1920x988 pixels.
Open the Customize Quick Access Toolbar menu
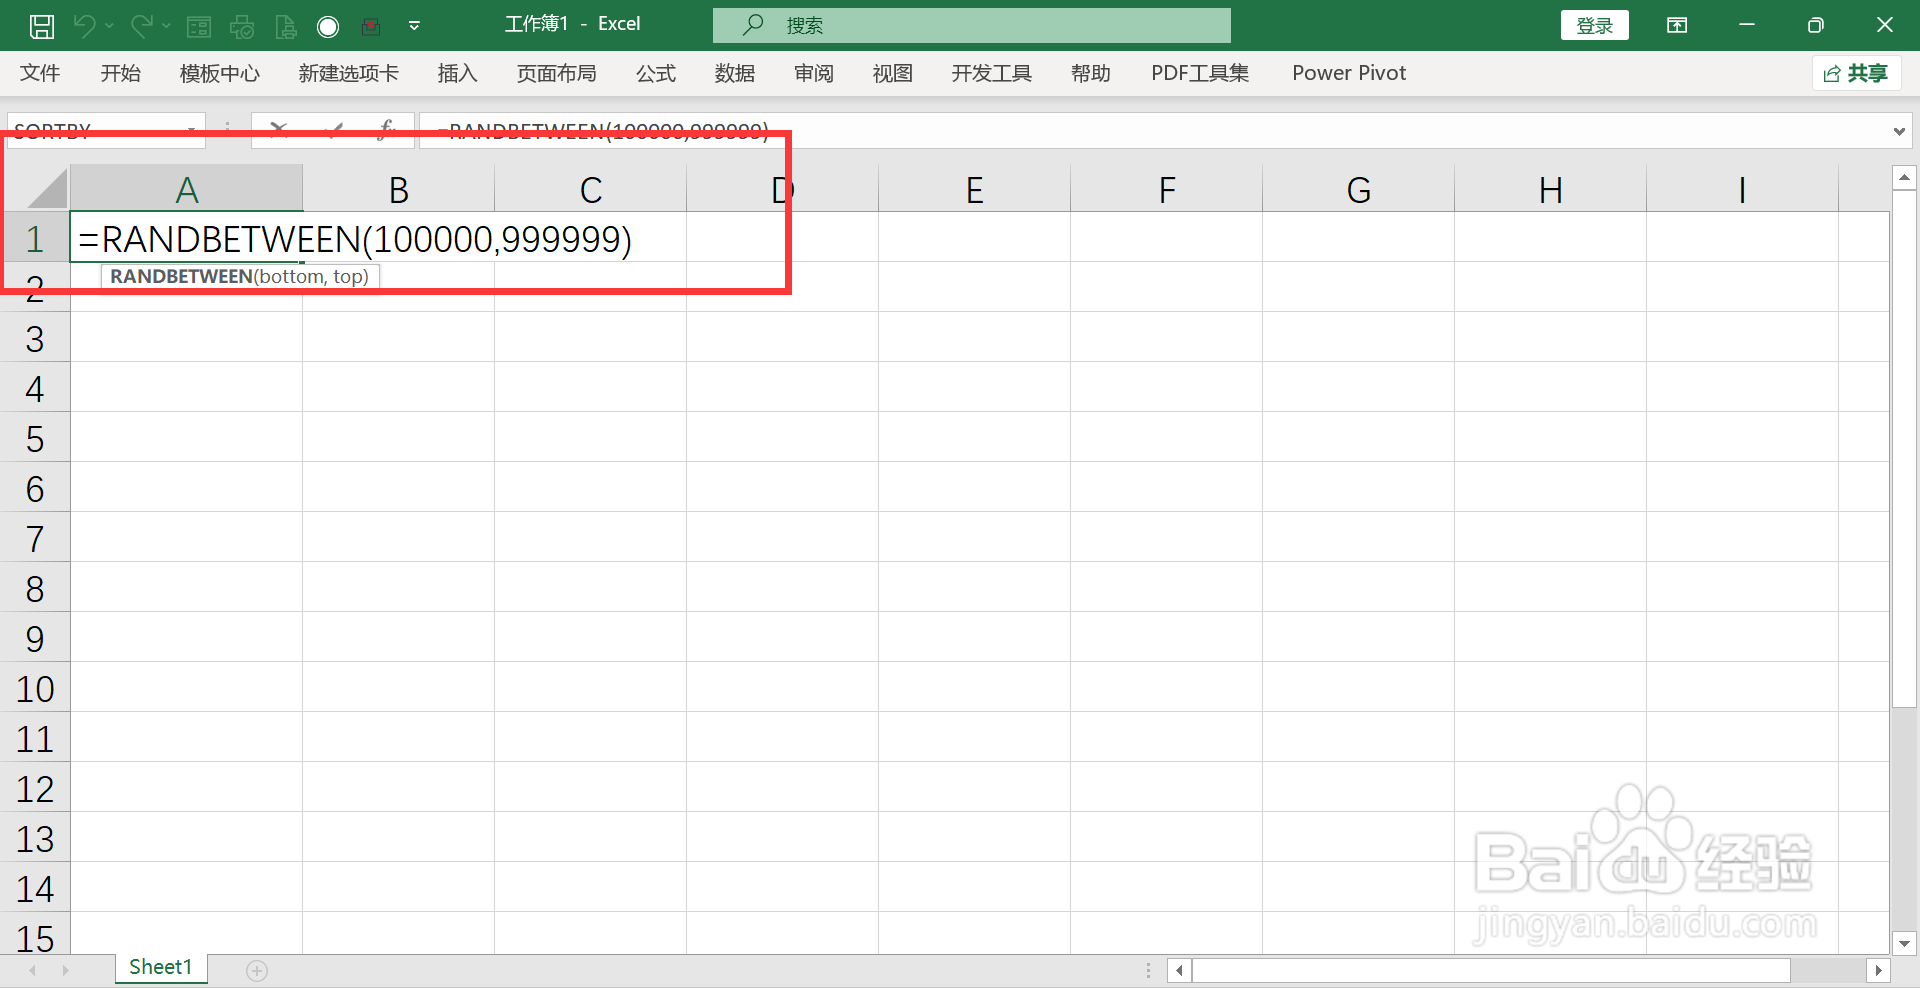coord(414,25)
